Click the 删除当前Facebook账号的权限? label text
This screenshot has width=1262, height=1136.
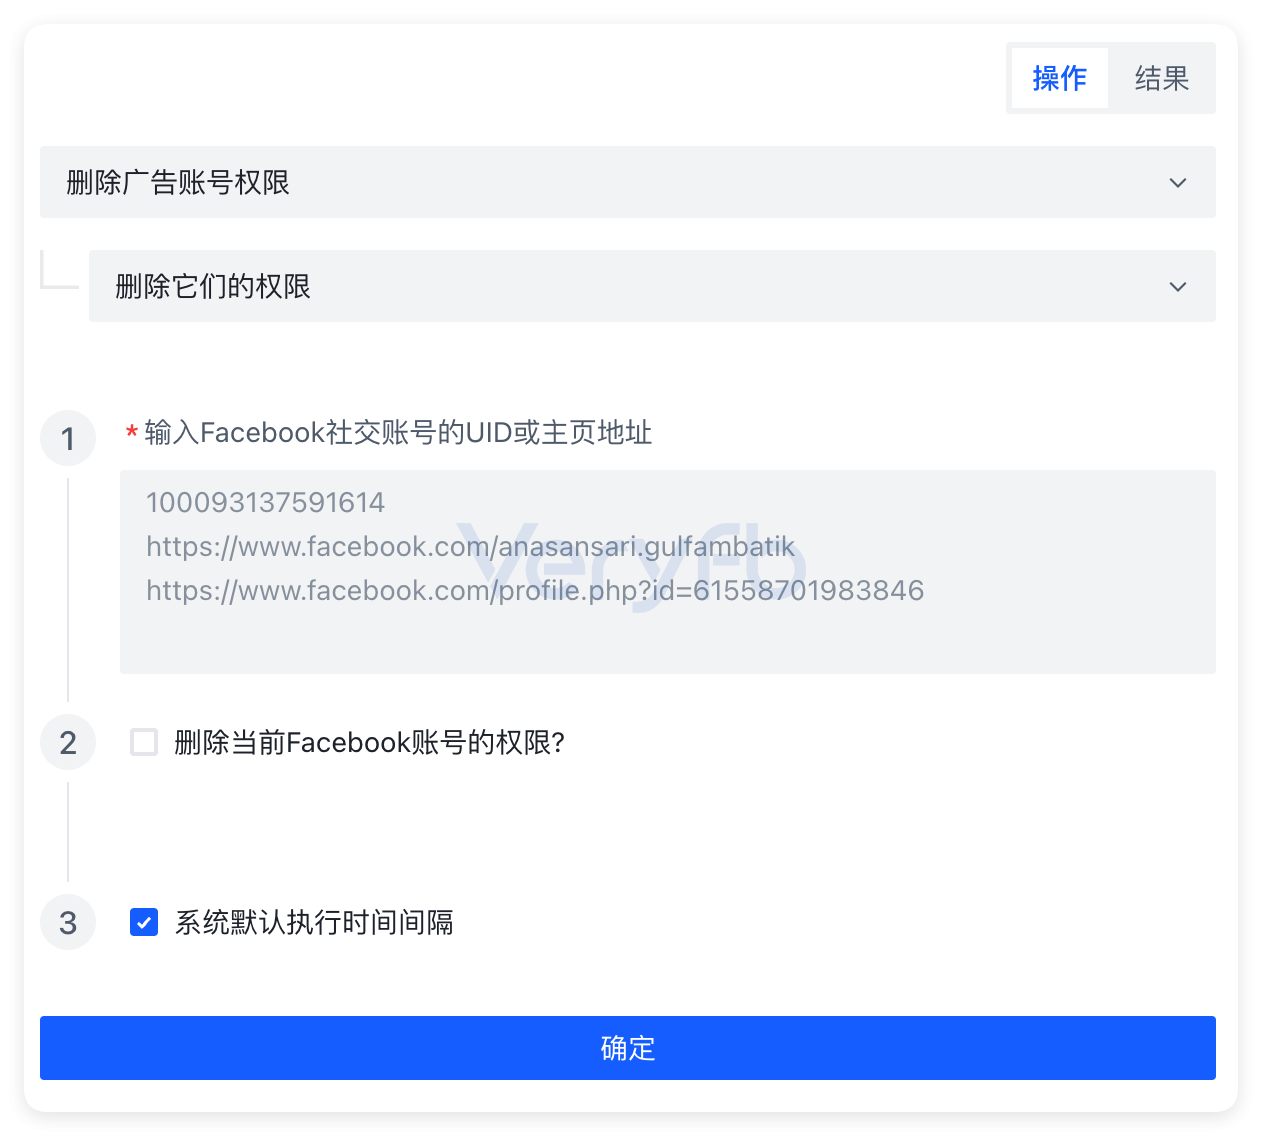(370, 742)
